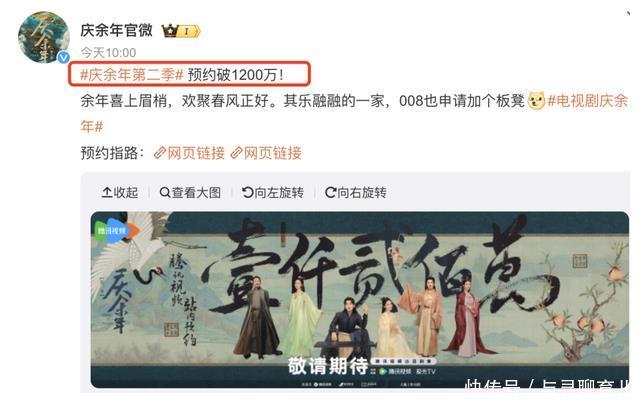Image resolution: width=640 pixels, height=403 pixels.
Task: Click the 今天10:00 post timestamp
Action: pyautogui.click(x=108, y=53)
